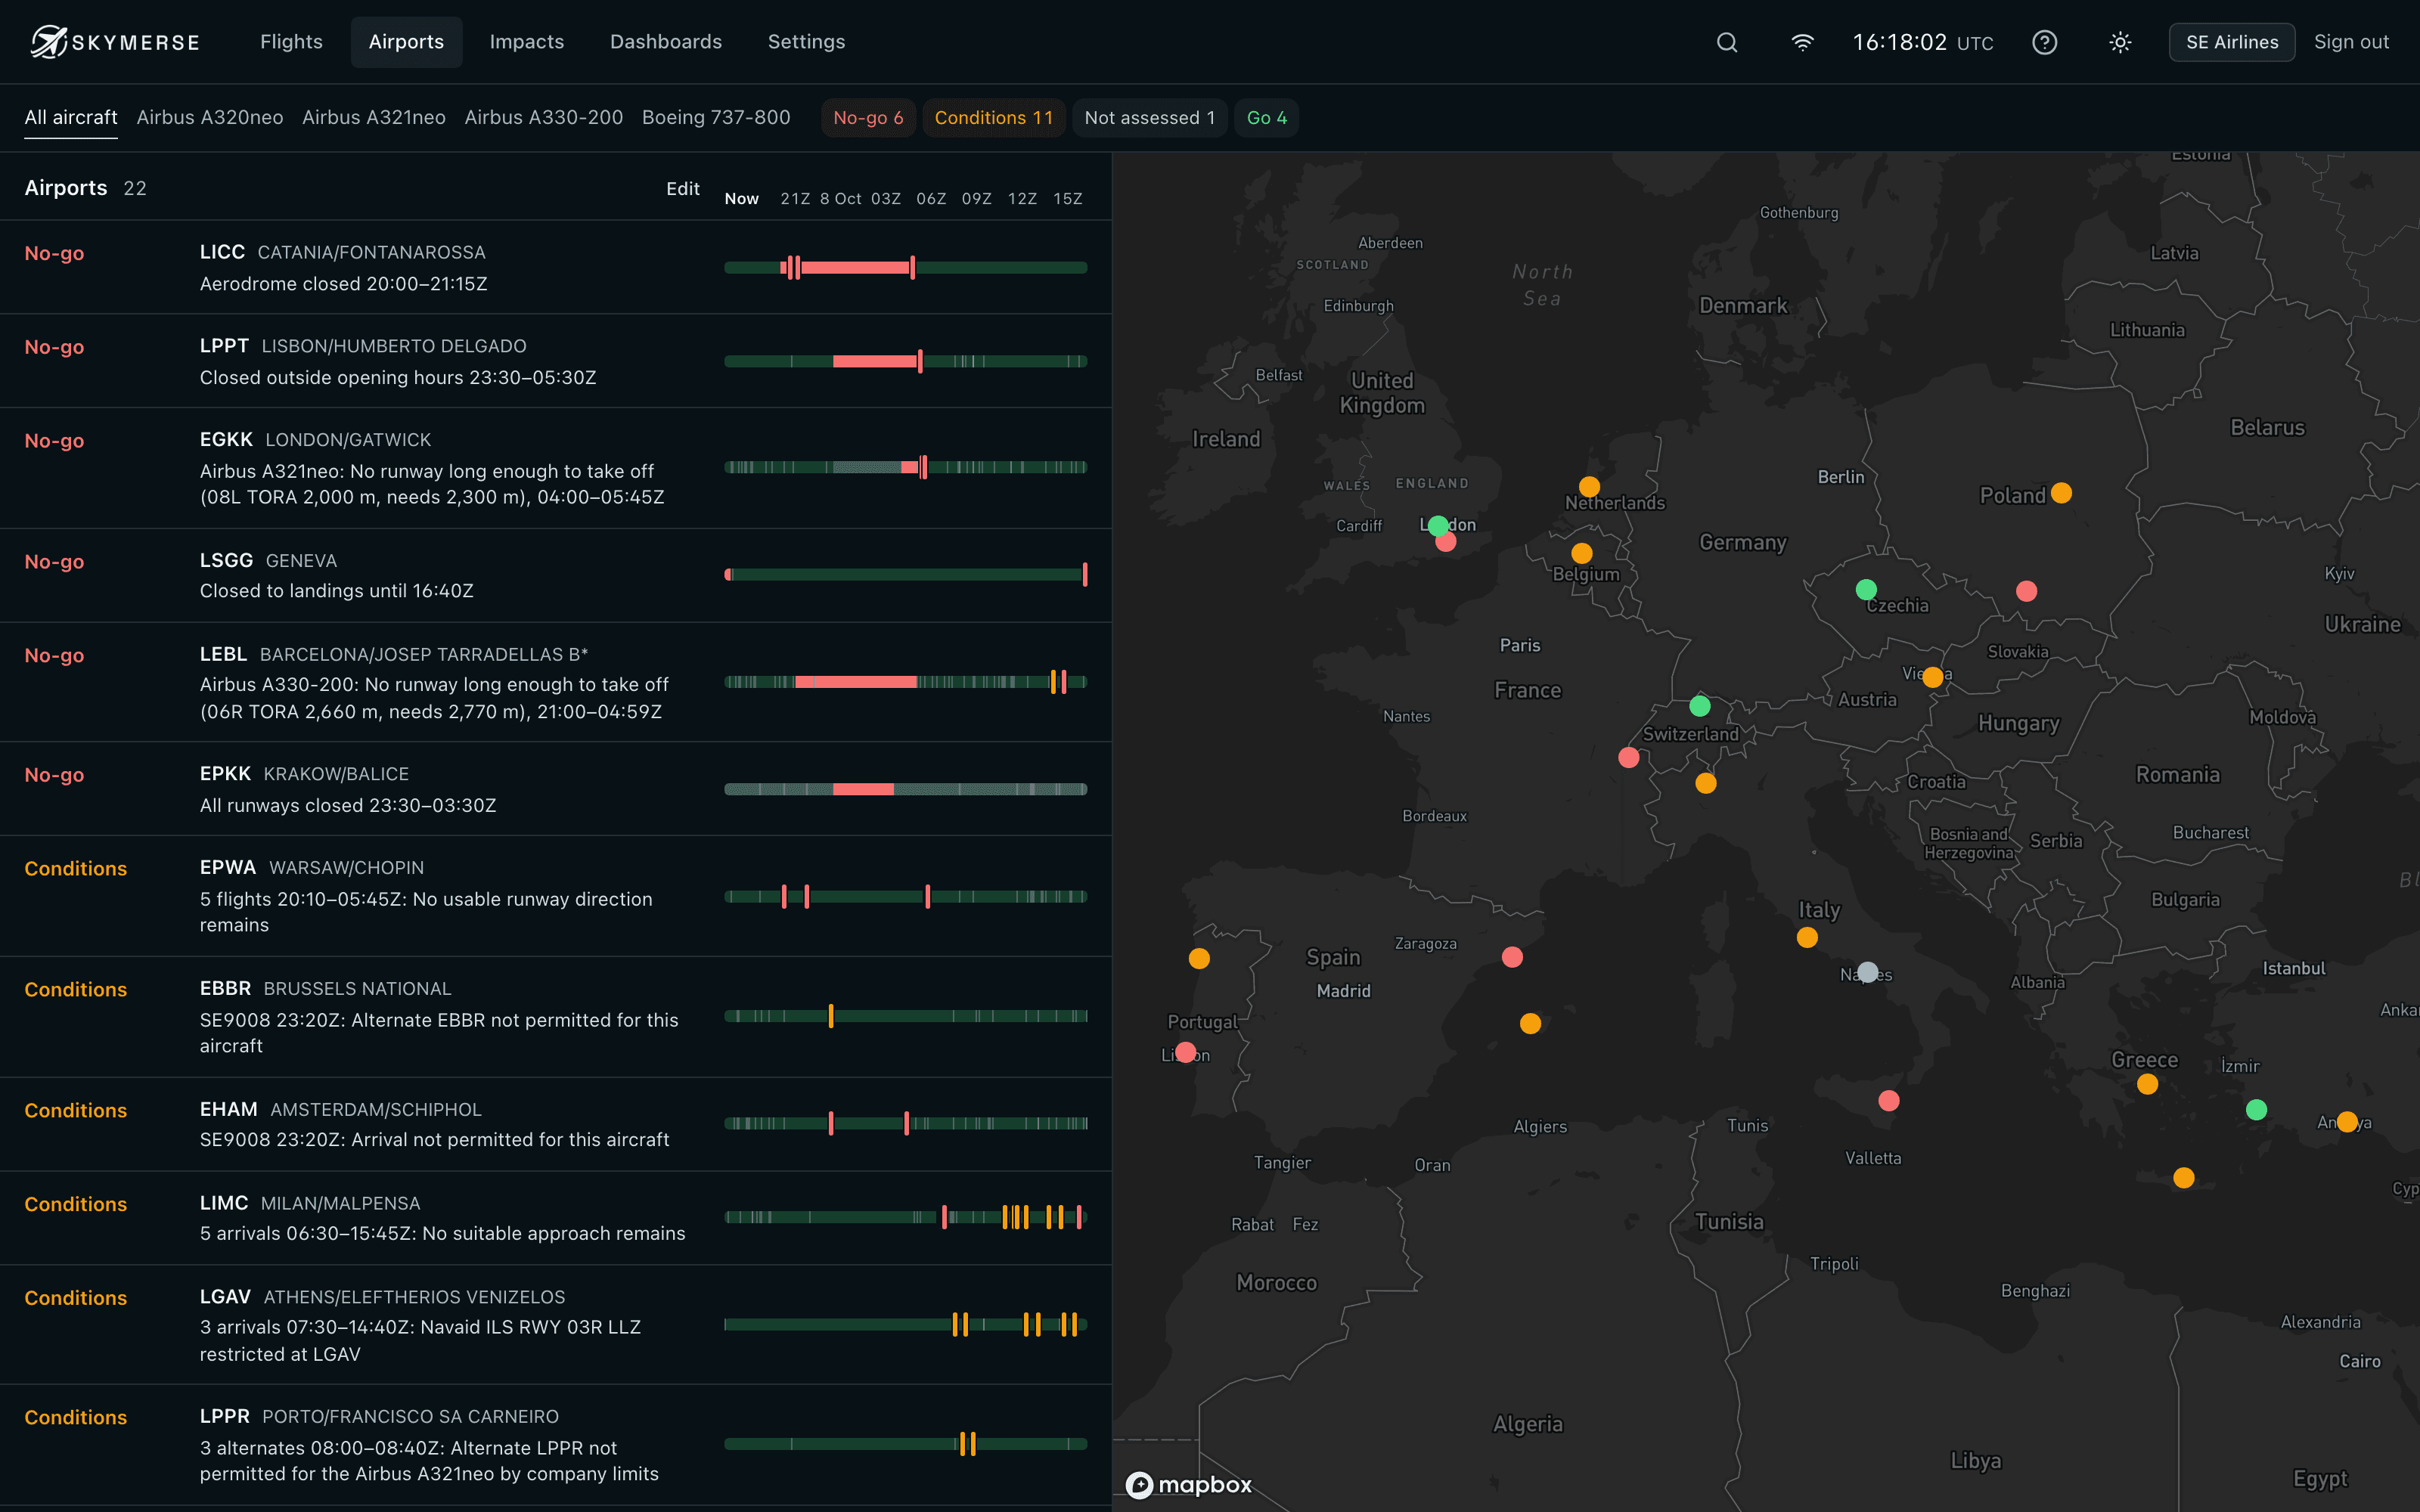The height and width of the screenshot is (1512, 2420).
Task: Toggle the Go 4 filter chip
Action: 1266,118
